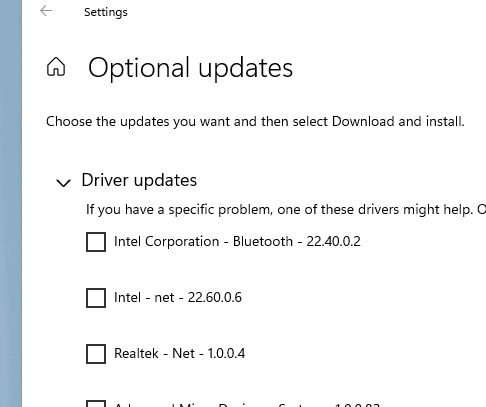
Task: Click the Intel Corporation - Bluetooth label text
Action: (203, 241)
